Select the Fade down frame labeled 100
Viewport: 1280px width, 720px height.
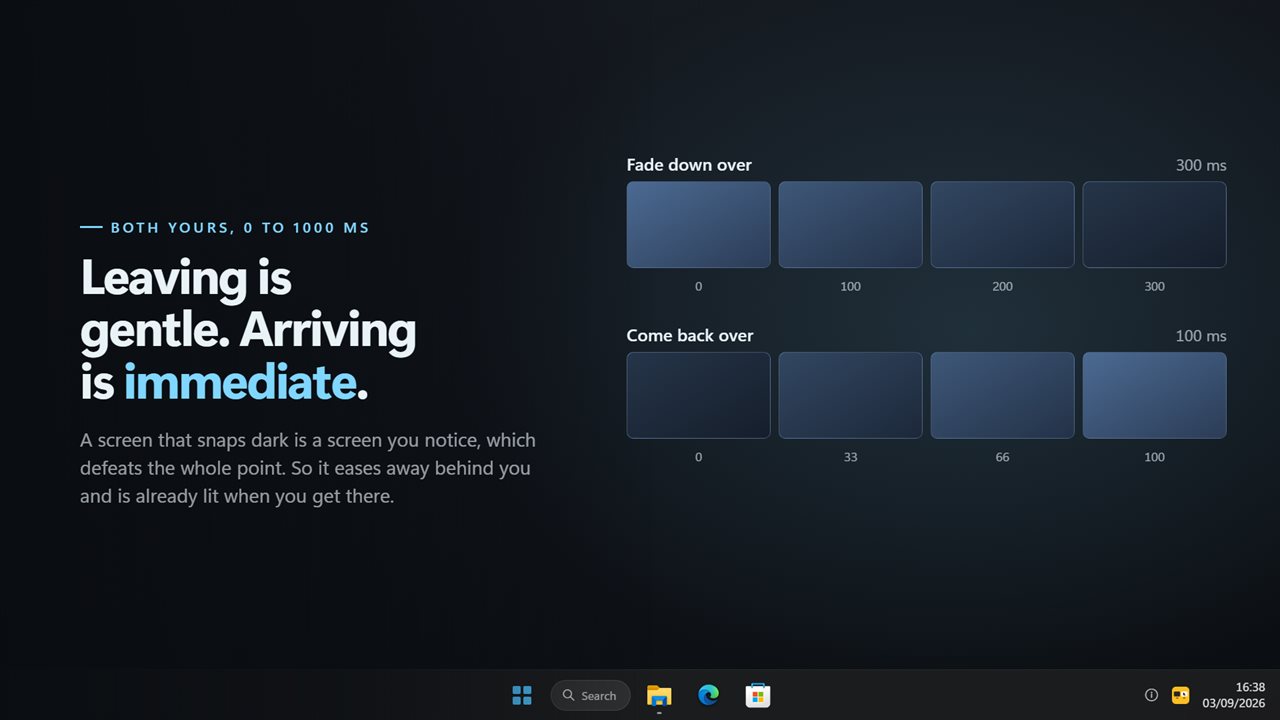click(851, 224)
